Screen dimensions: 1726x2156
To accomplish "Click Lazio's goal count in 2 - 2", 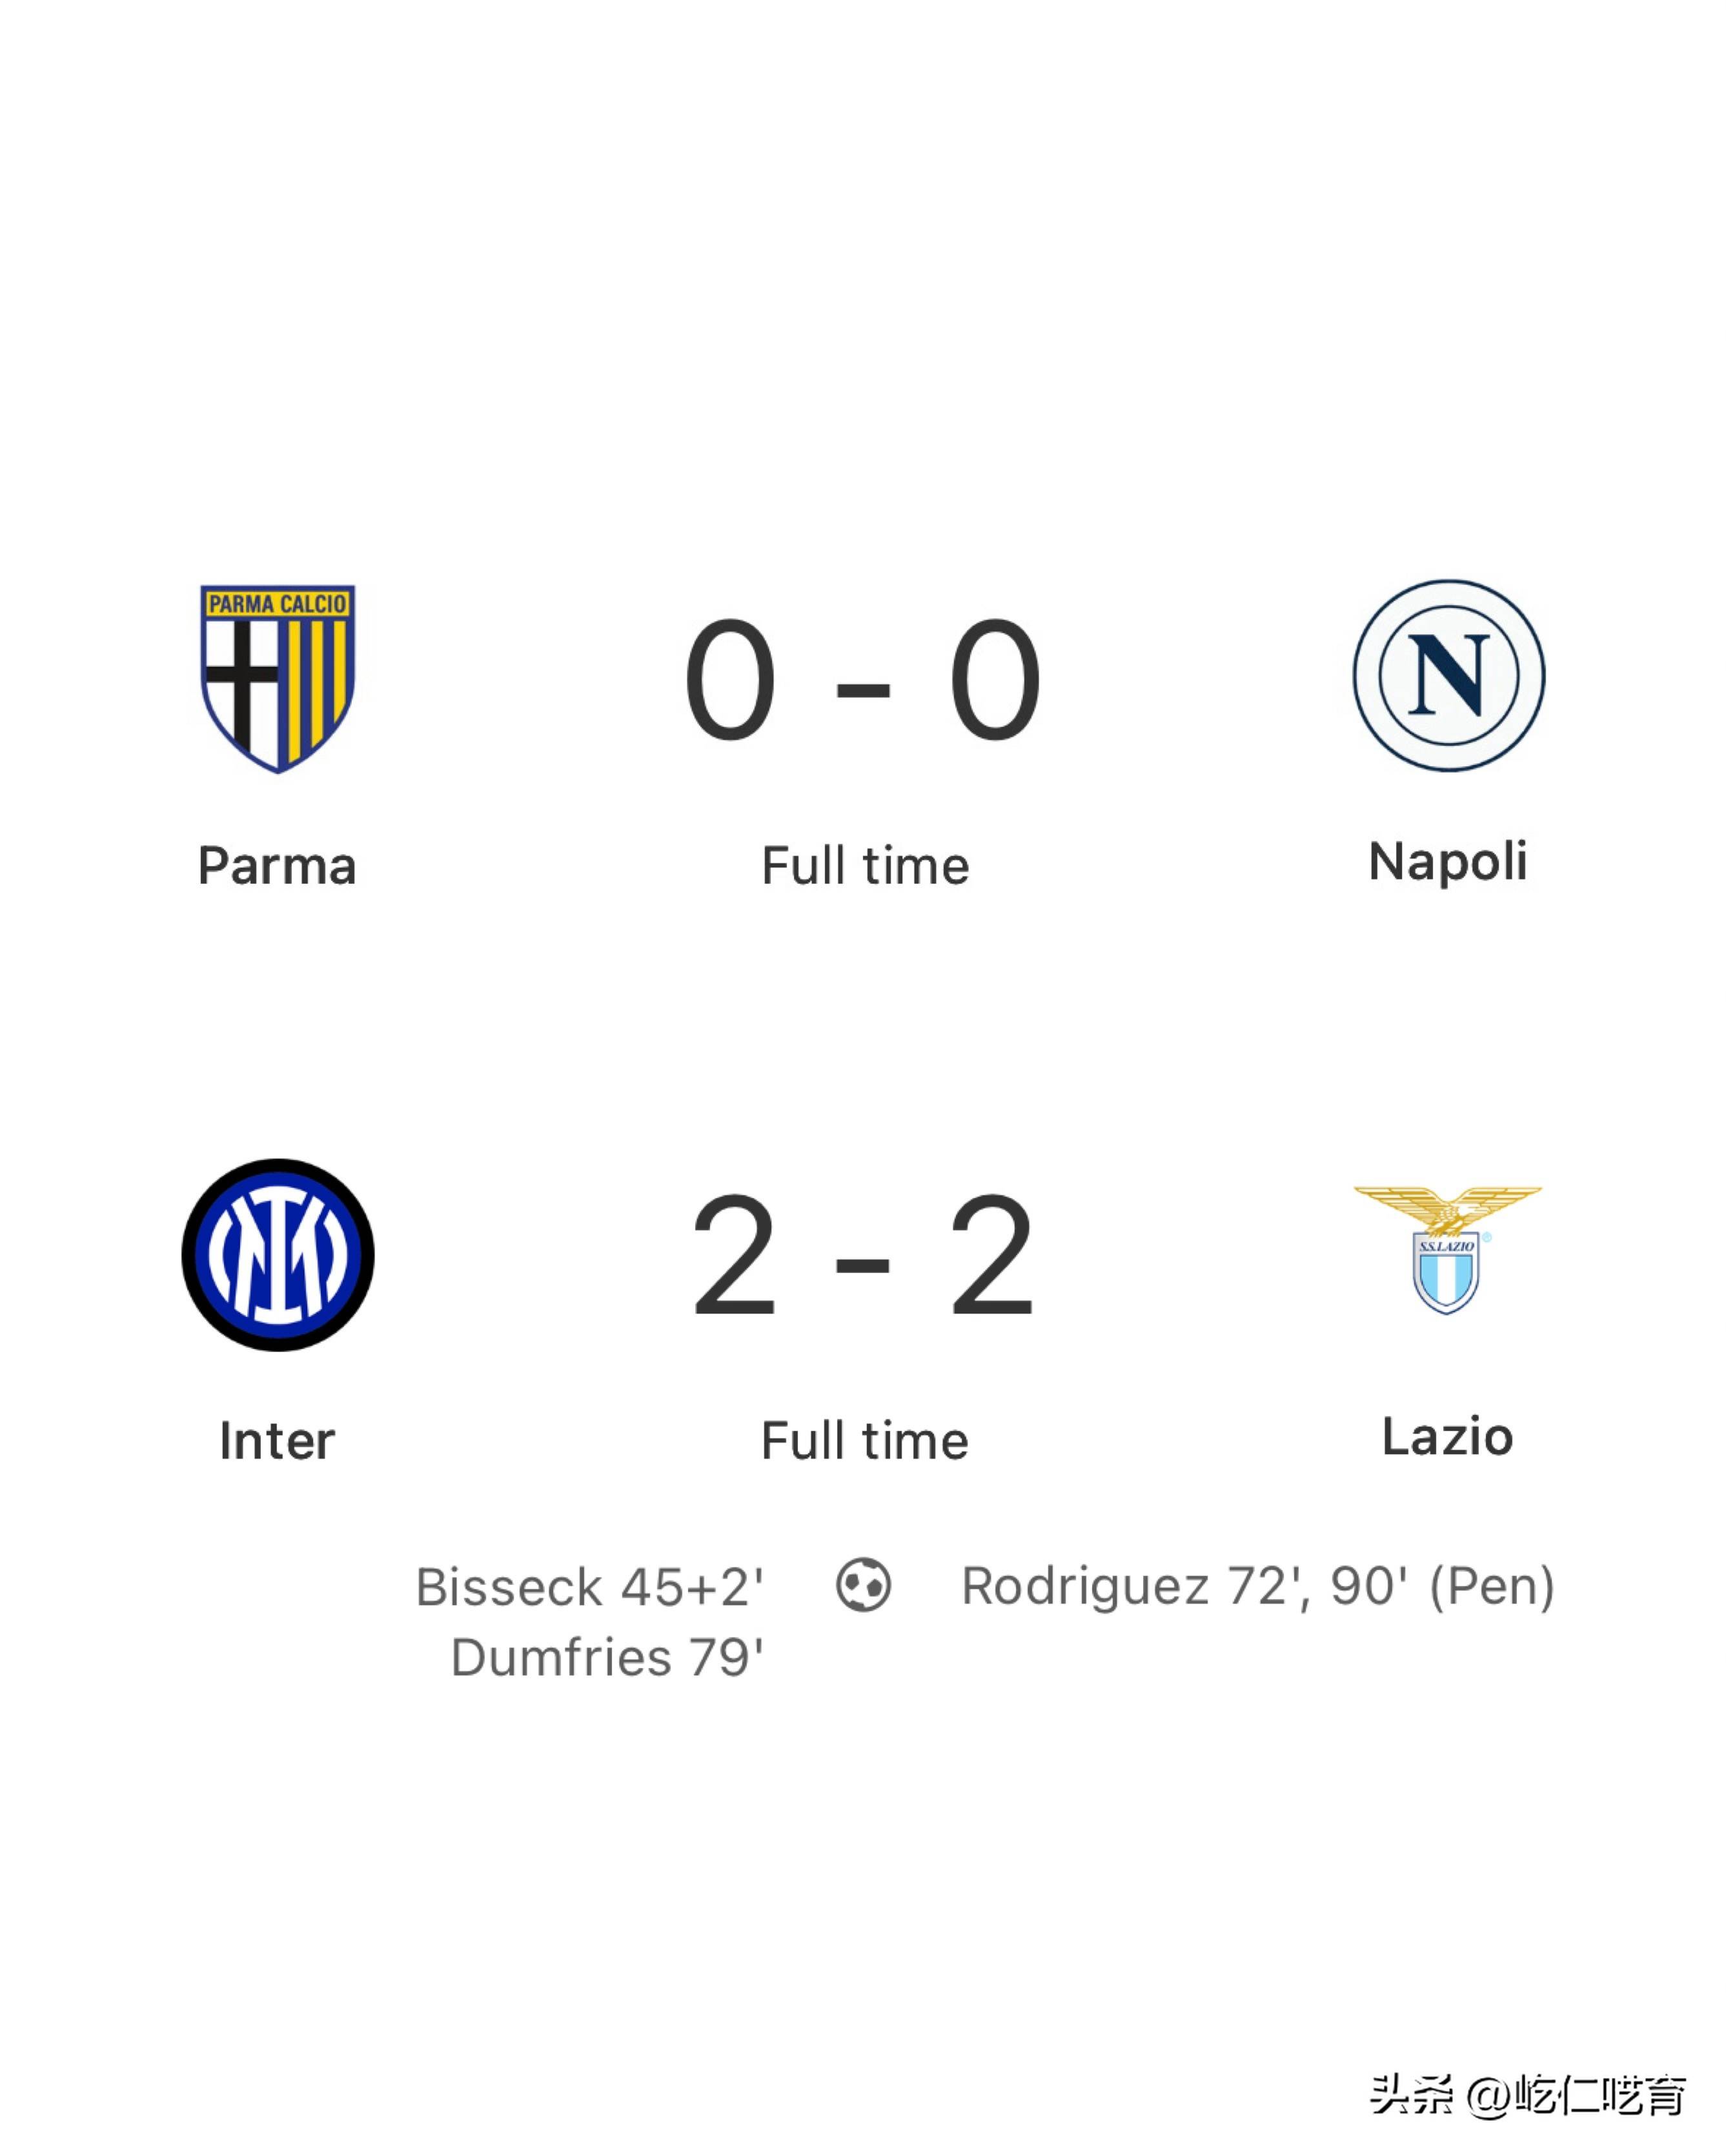I will pos(992,1256).
